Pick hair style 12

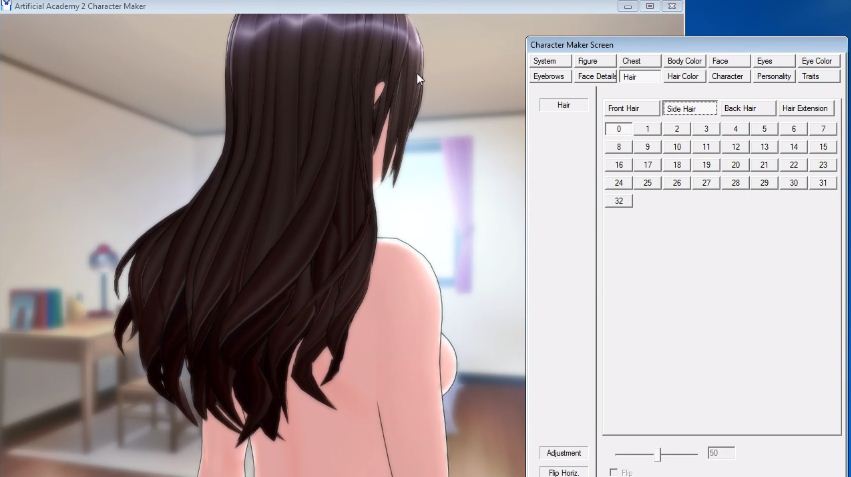click(735, 147)
